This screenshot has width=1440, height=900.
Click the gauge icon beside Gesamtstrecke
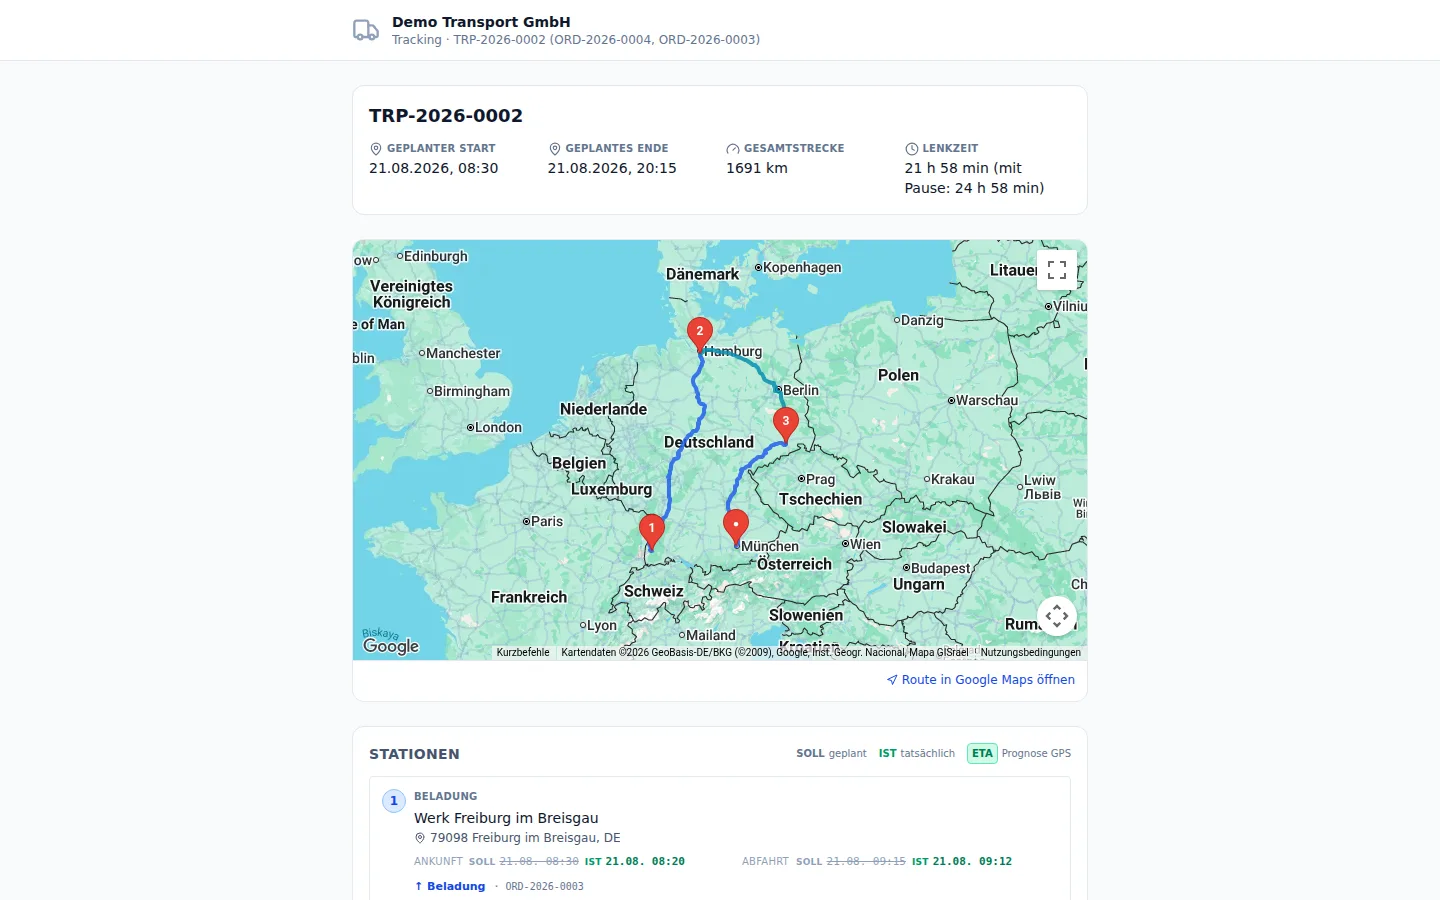733,149
